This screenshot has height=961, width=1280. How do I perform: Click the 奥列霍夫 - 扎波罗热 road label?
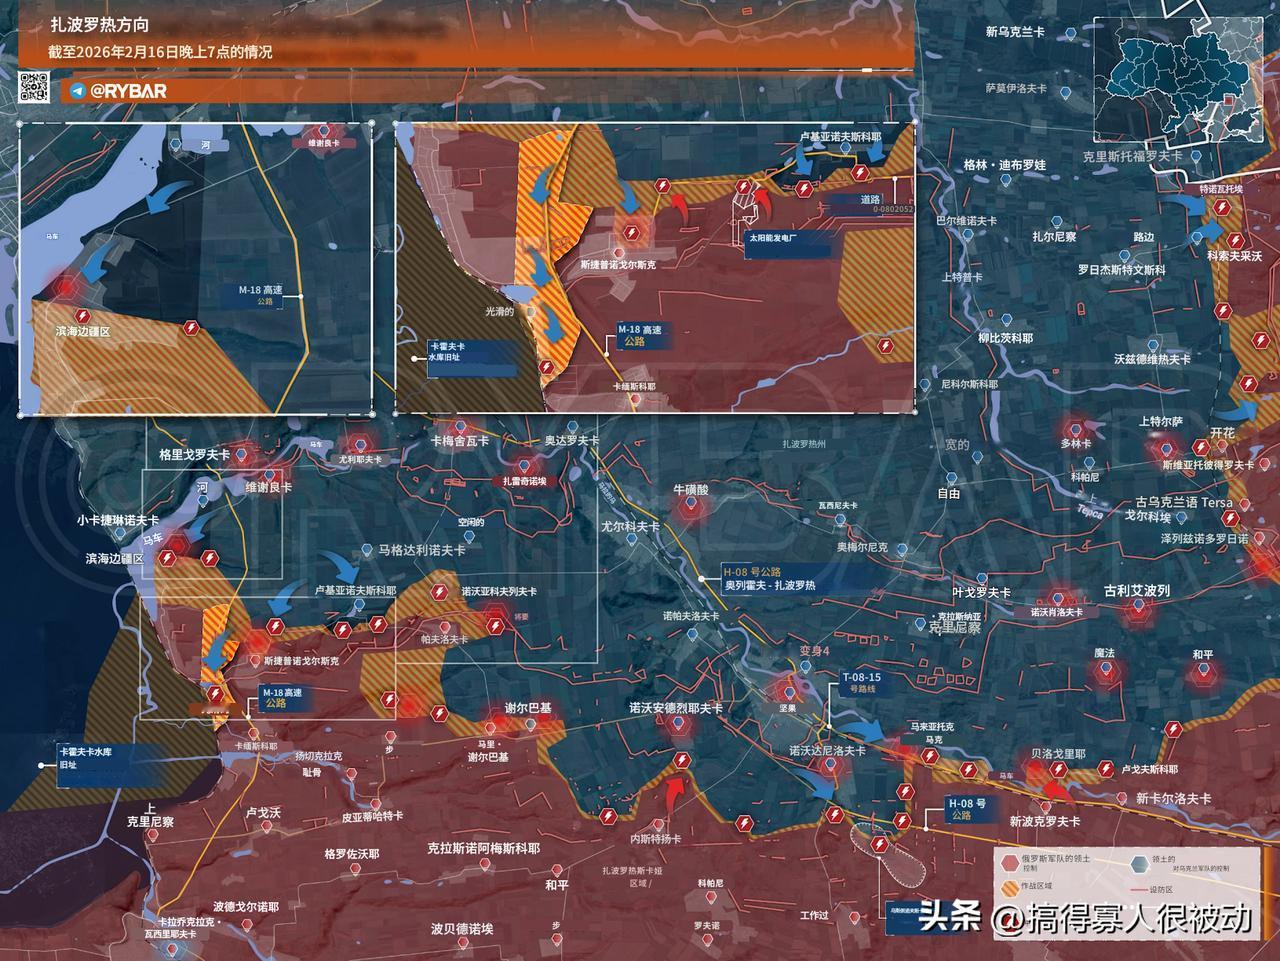point(770,585)
